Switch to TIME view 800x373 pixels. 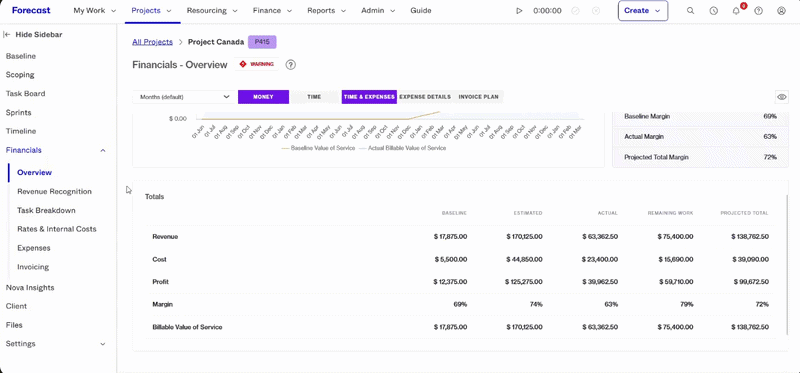tap(314, 97)
